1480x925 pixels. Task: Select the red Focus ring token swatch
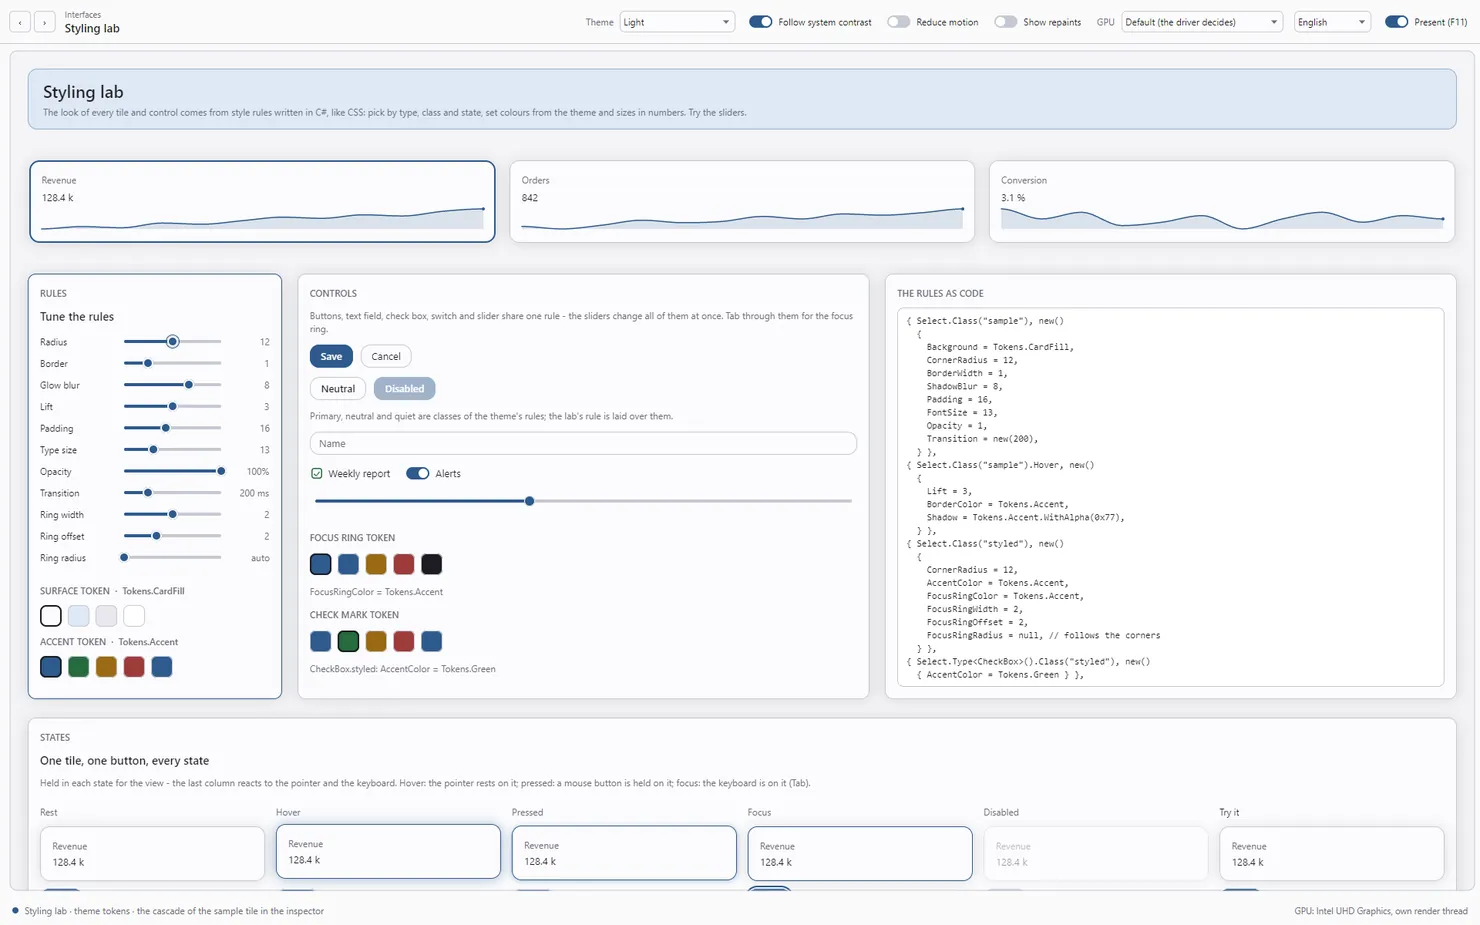click(404, 565)
